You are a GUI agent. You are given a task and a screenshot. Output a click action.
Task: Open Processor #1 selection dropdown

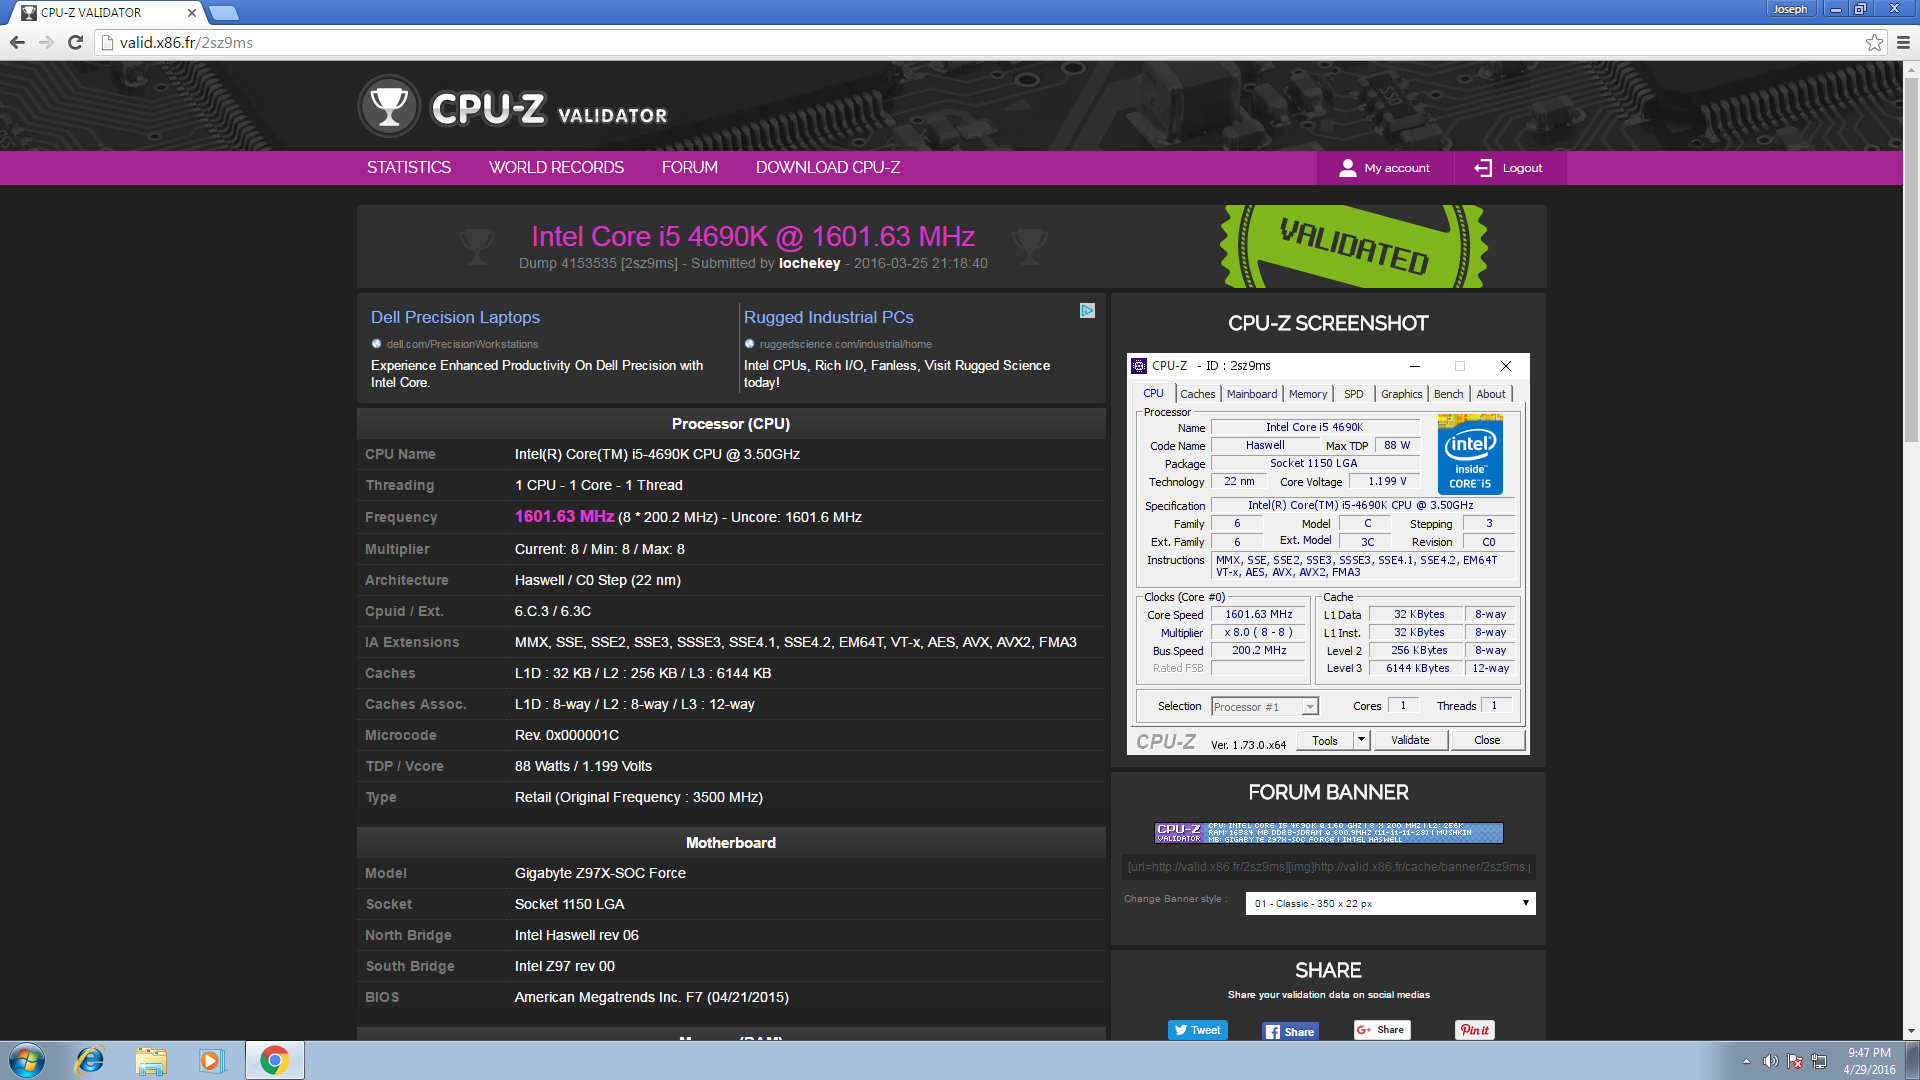tap(1265, 706)
